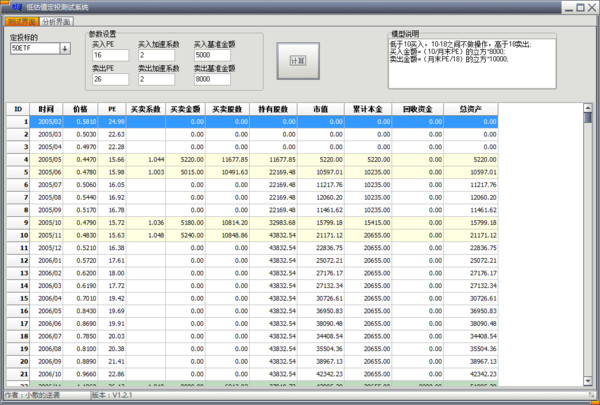
Task: Click the 买卖股数 column header
Action: (x=227, y=109)
